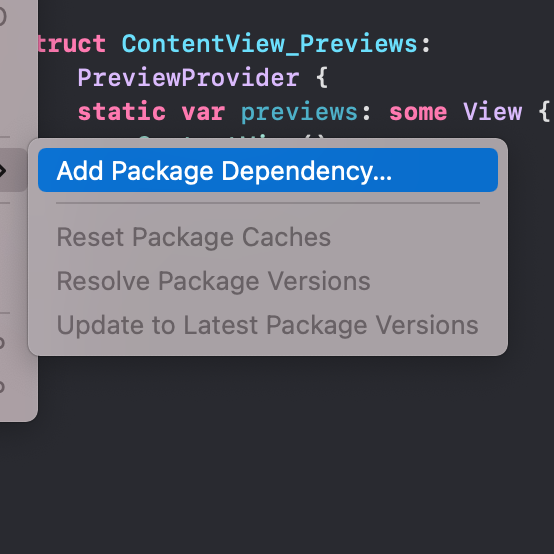Image resolution: width=554 pixels, height=554 pixels.
Task: Click the struct keyword in code editor
Action: point(72,44)
